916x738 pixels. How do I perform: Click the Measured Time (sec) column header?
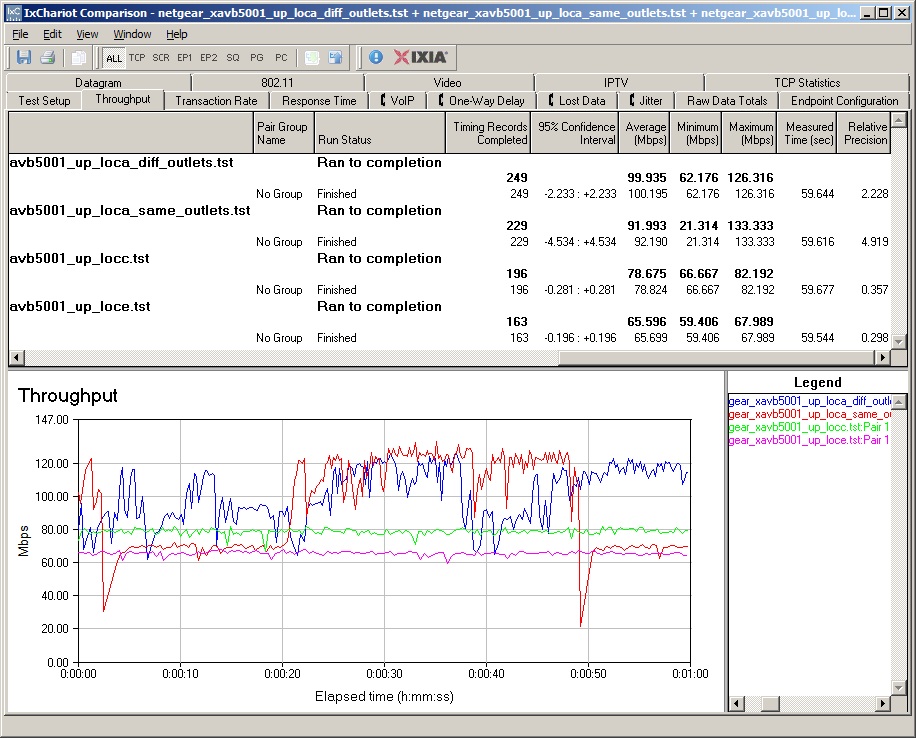click(807, 133)
